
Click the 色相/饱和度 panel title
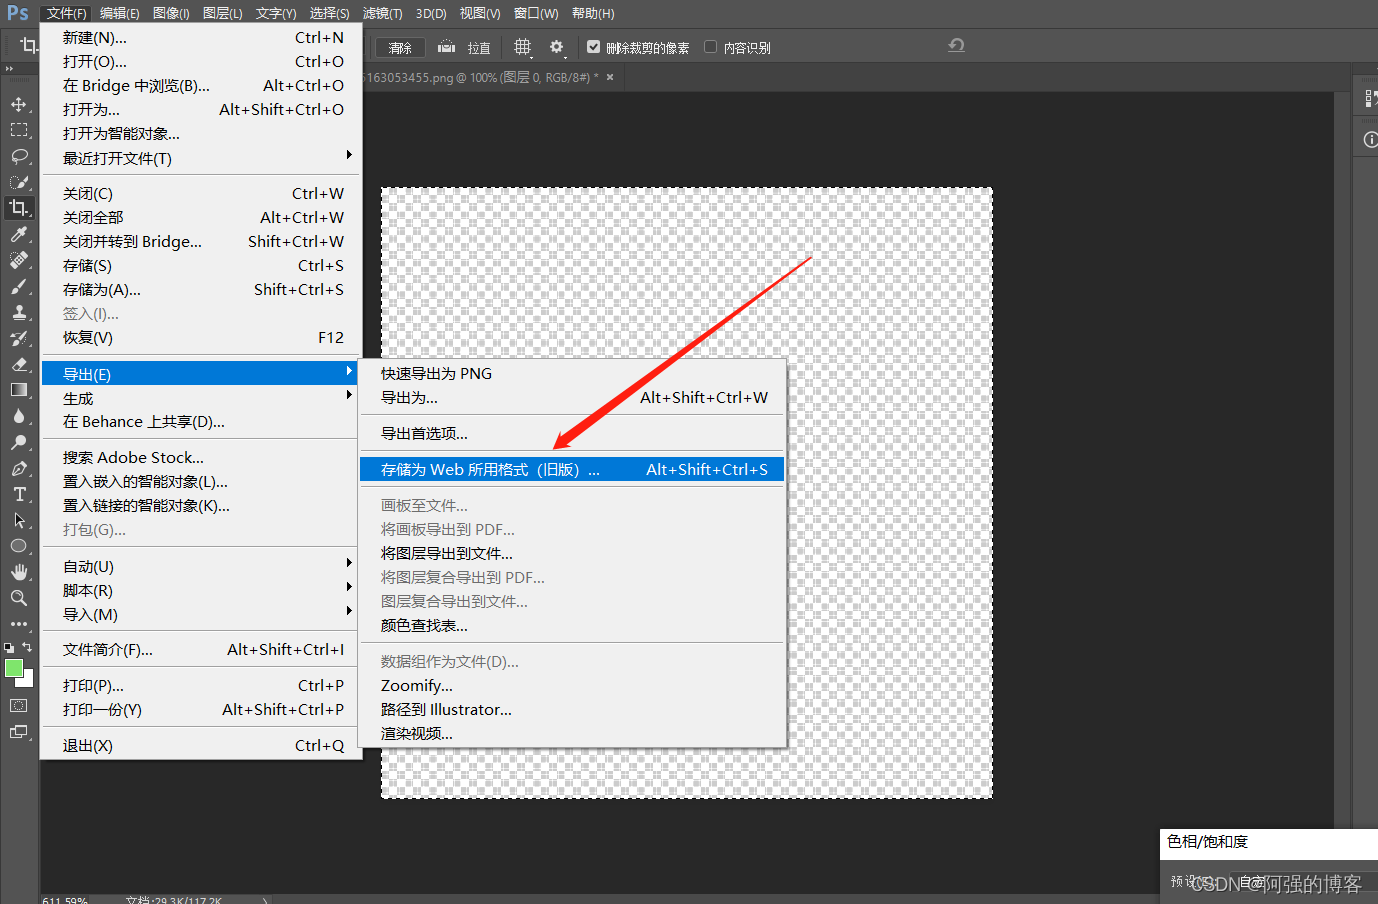[1207, 842]
